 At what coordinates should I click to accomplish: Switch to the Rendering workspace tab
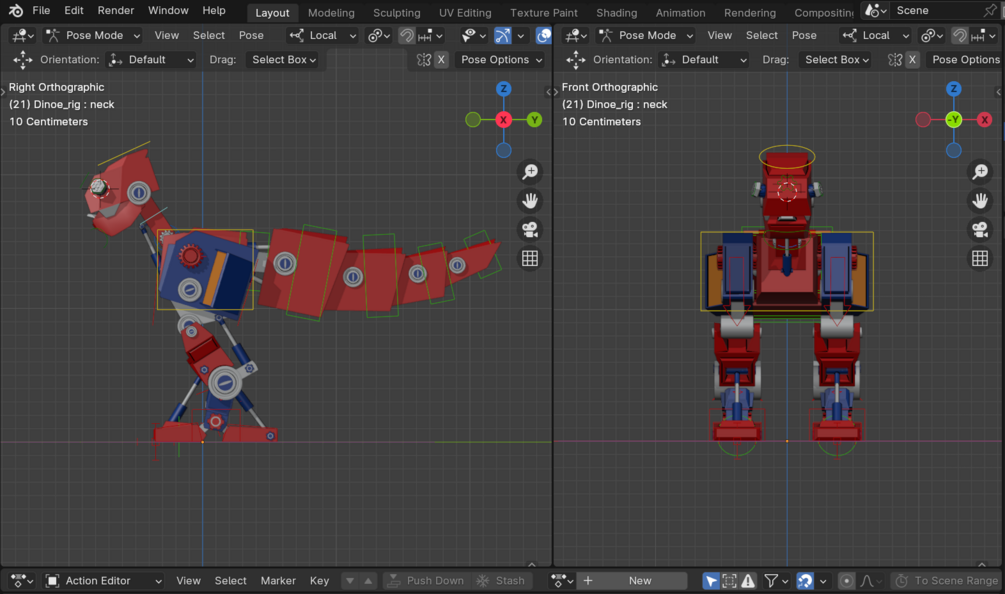[749, 12]
